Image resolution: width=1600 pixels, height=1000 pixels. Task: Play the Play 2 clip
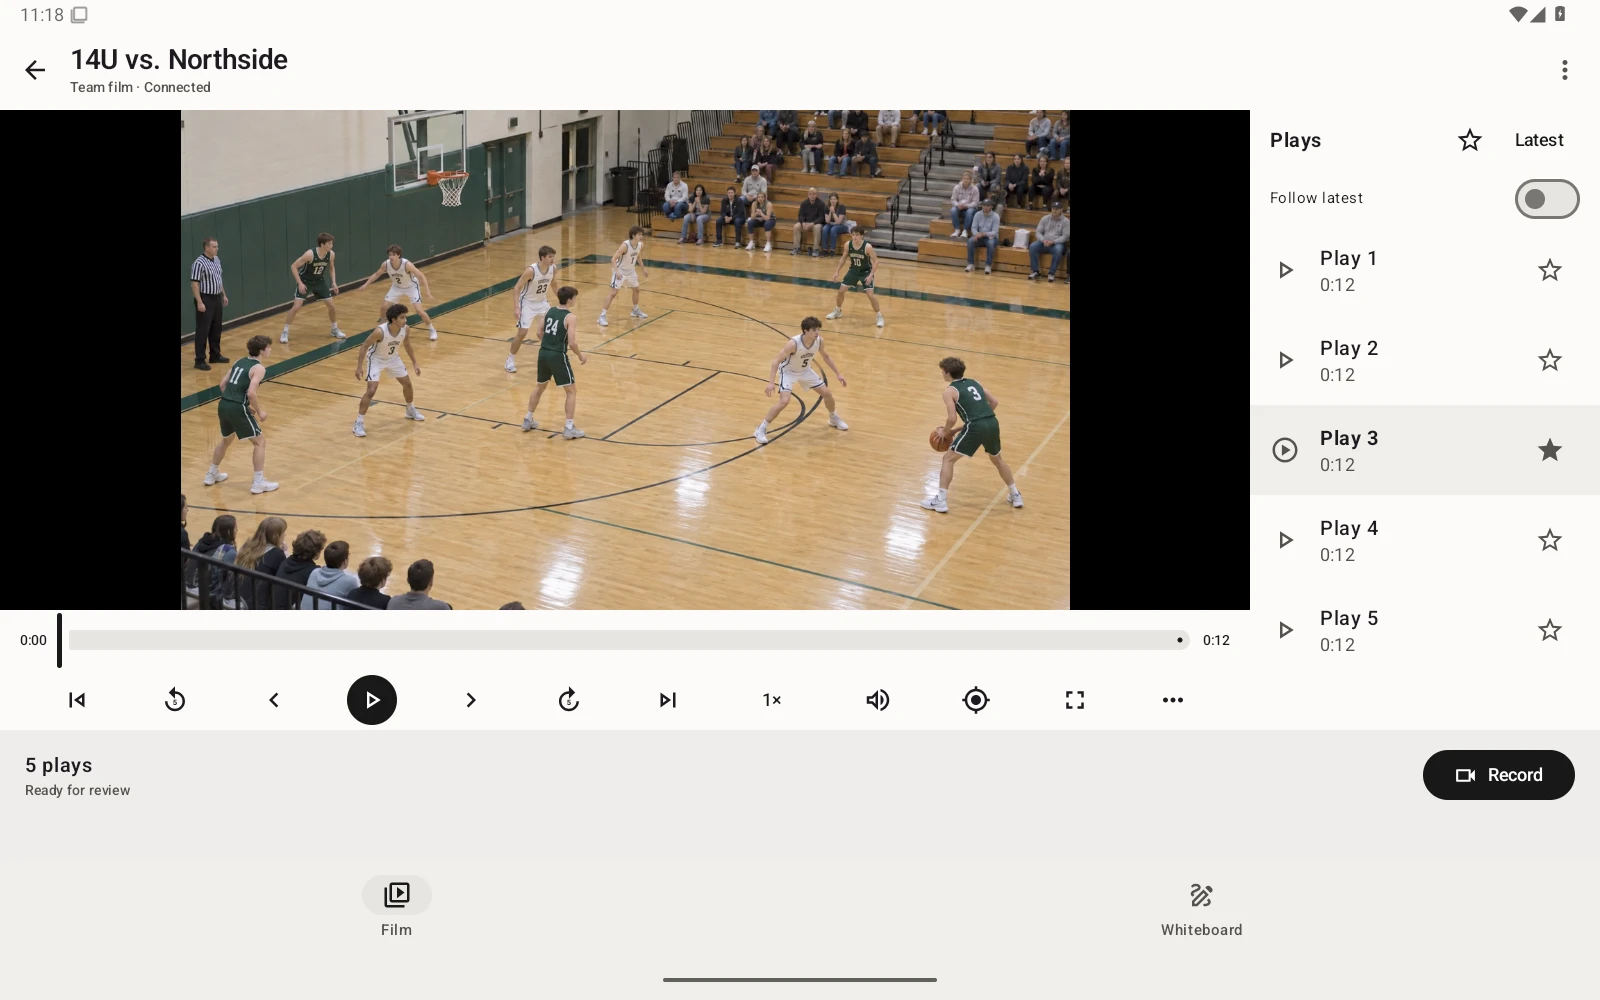pos(1286,360)
